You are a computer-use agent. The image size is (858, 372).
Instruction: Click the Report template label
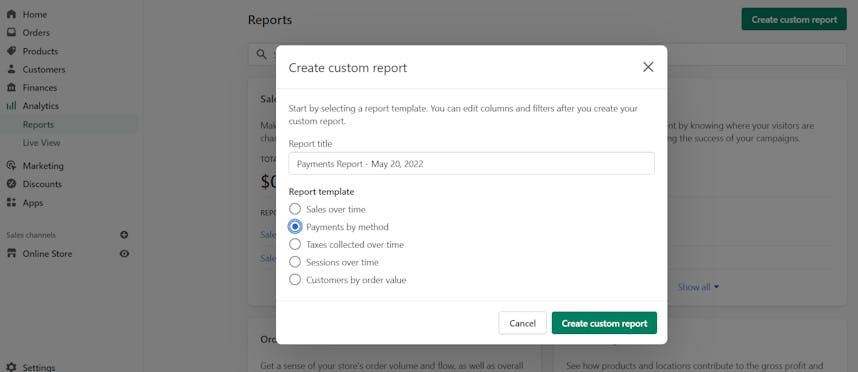(x=321, y=192)
